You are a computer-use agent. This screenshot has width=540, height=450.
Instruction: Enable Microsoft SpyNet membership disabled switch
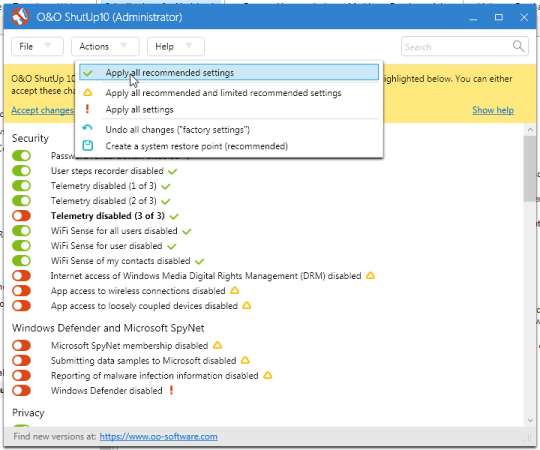21,345
